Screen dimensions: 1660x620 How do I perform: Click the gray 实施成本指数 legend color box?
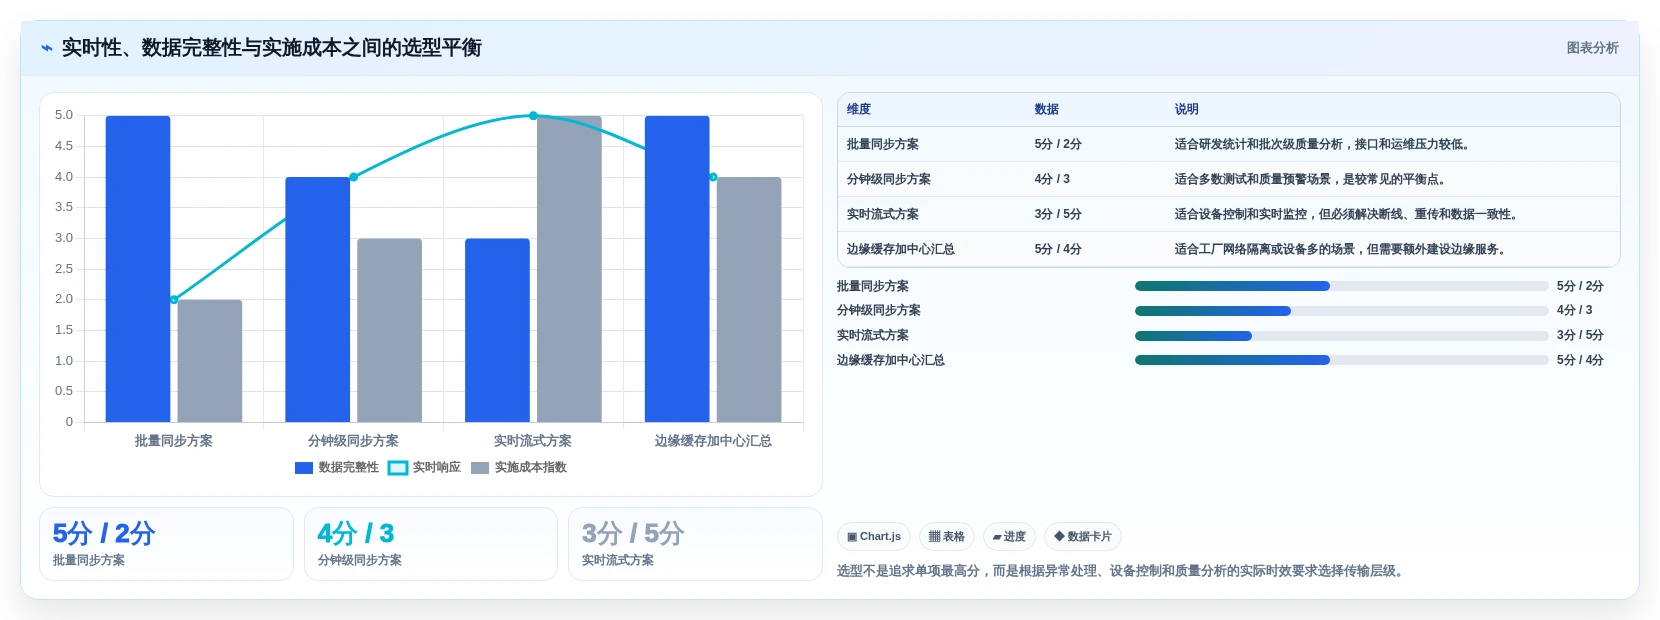coord(480,467)
